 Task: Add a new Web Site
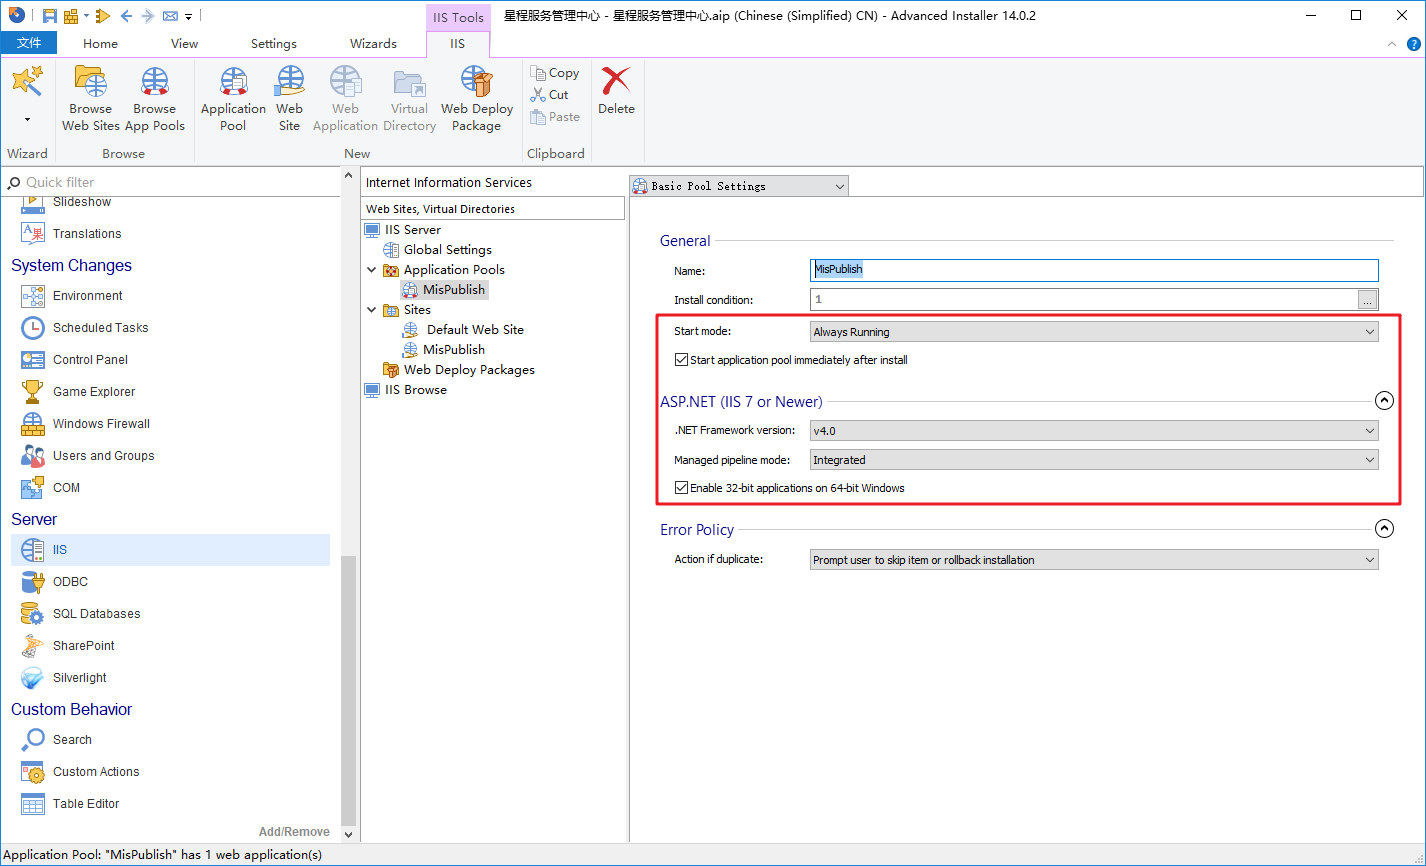click(289, 99)
